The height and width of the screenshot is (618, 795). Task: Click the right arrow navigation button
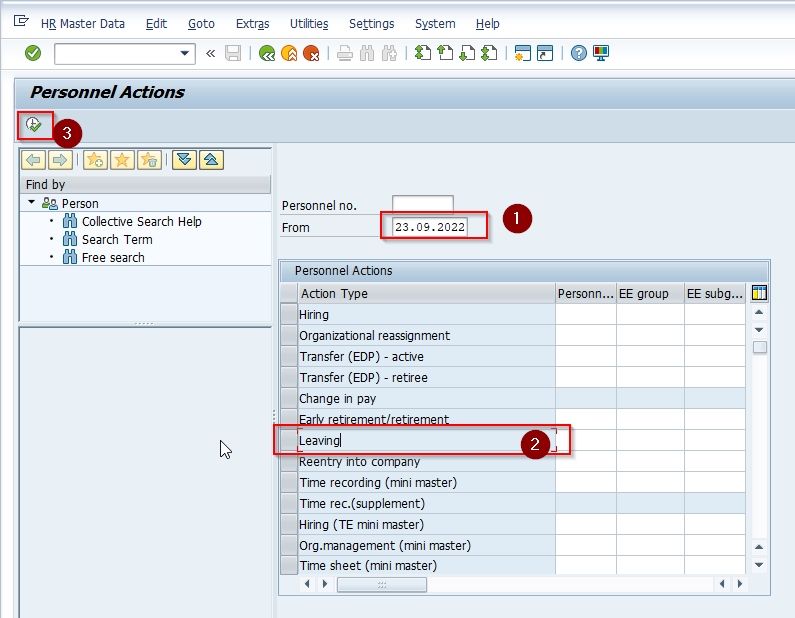coord(60,160)
